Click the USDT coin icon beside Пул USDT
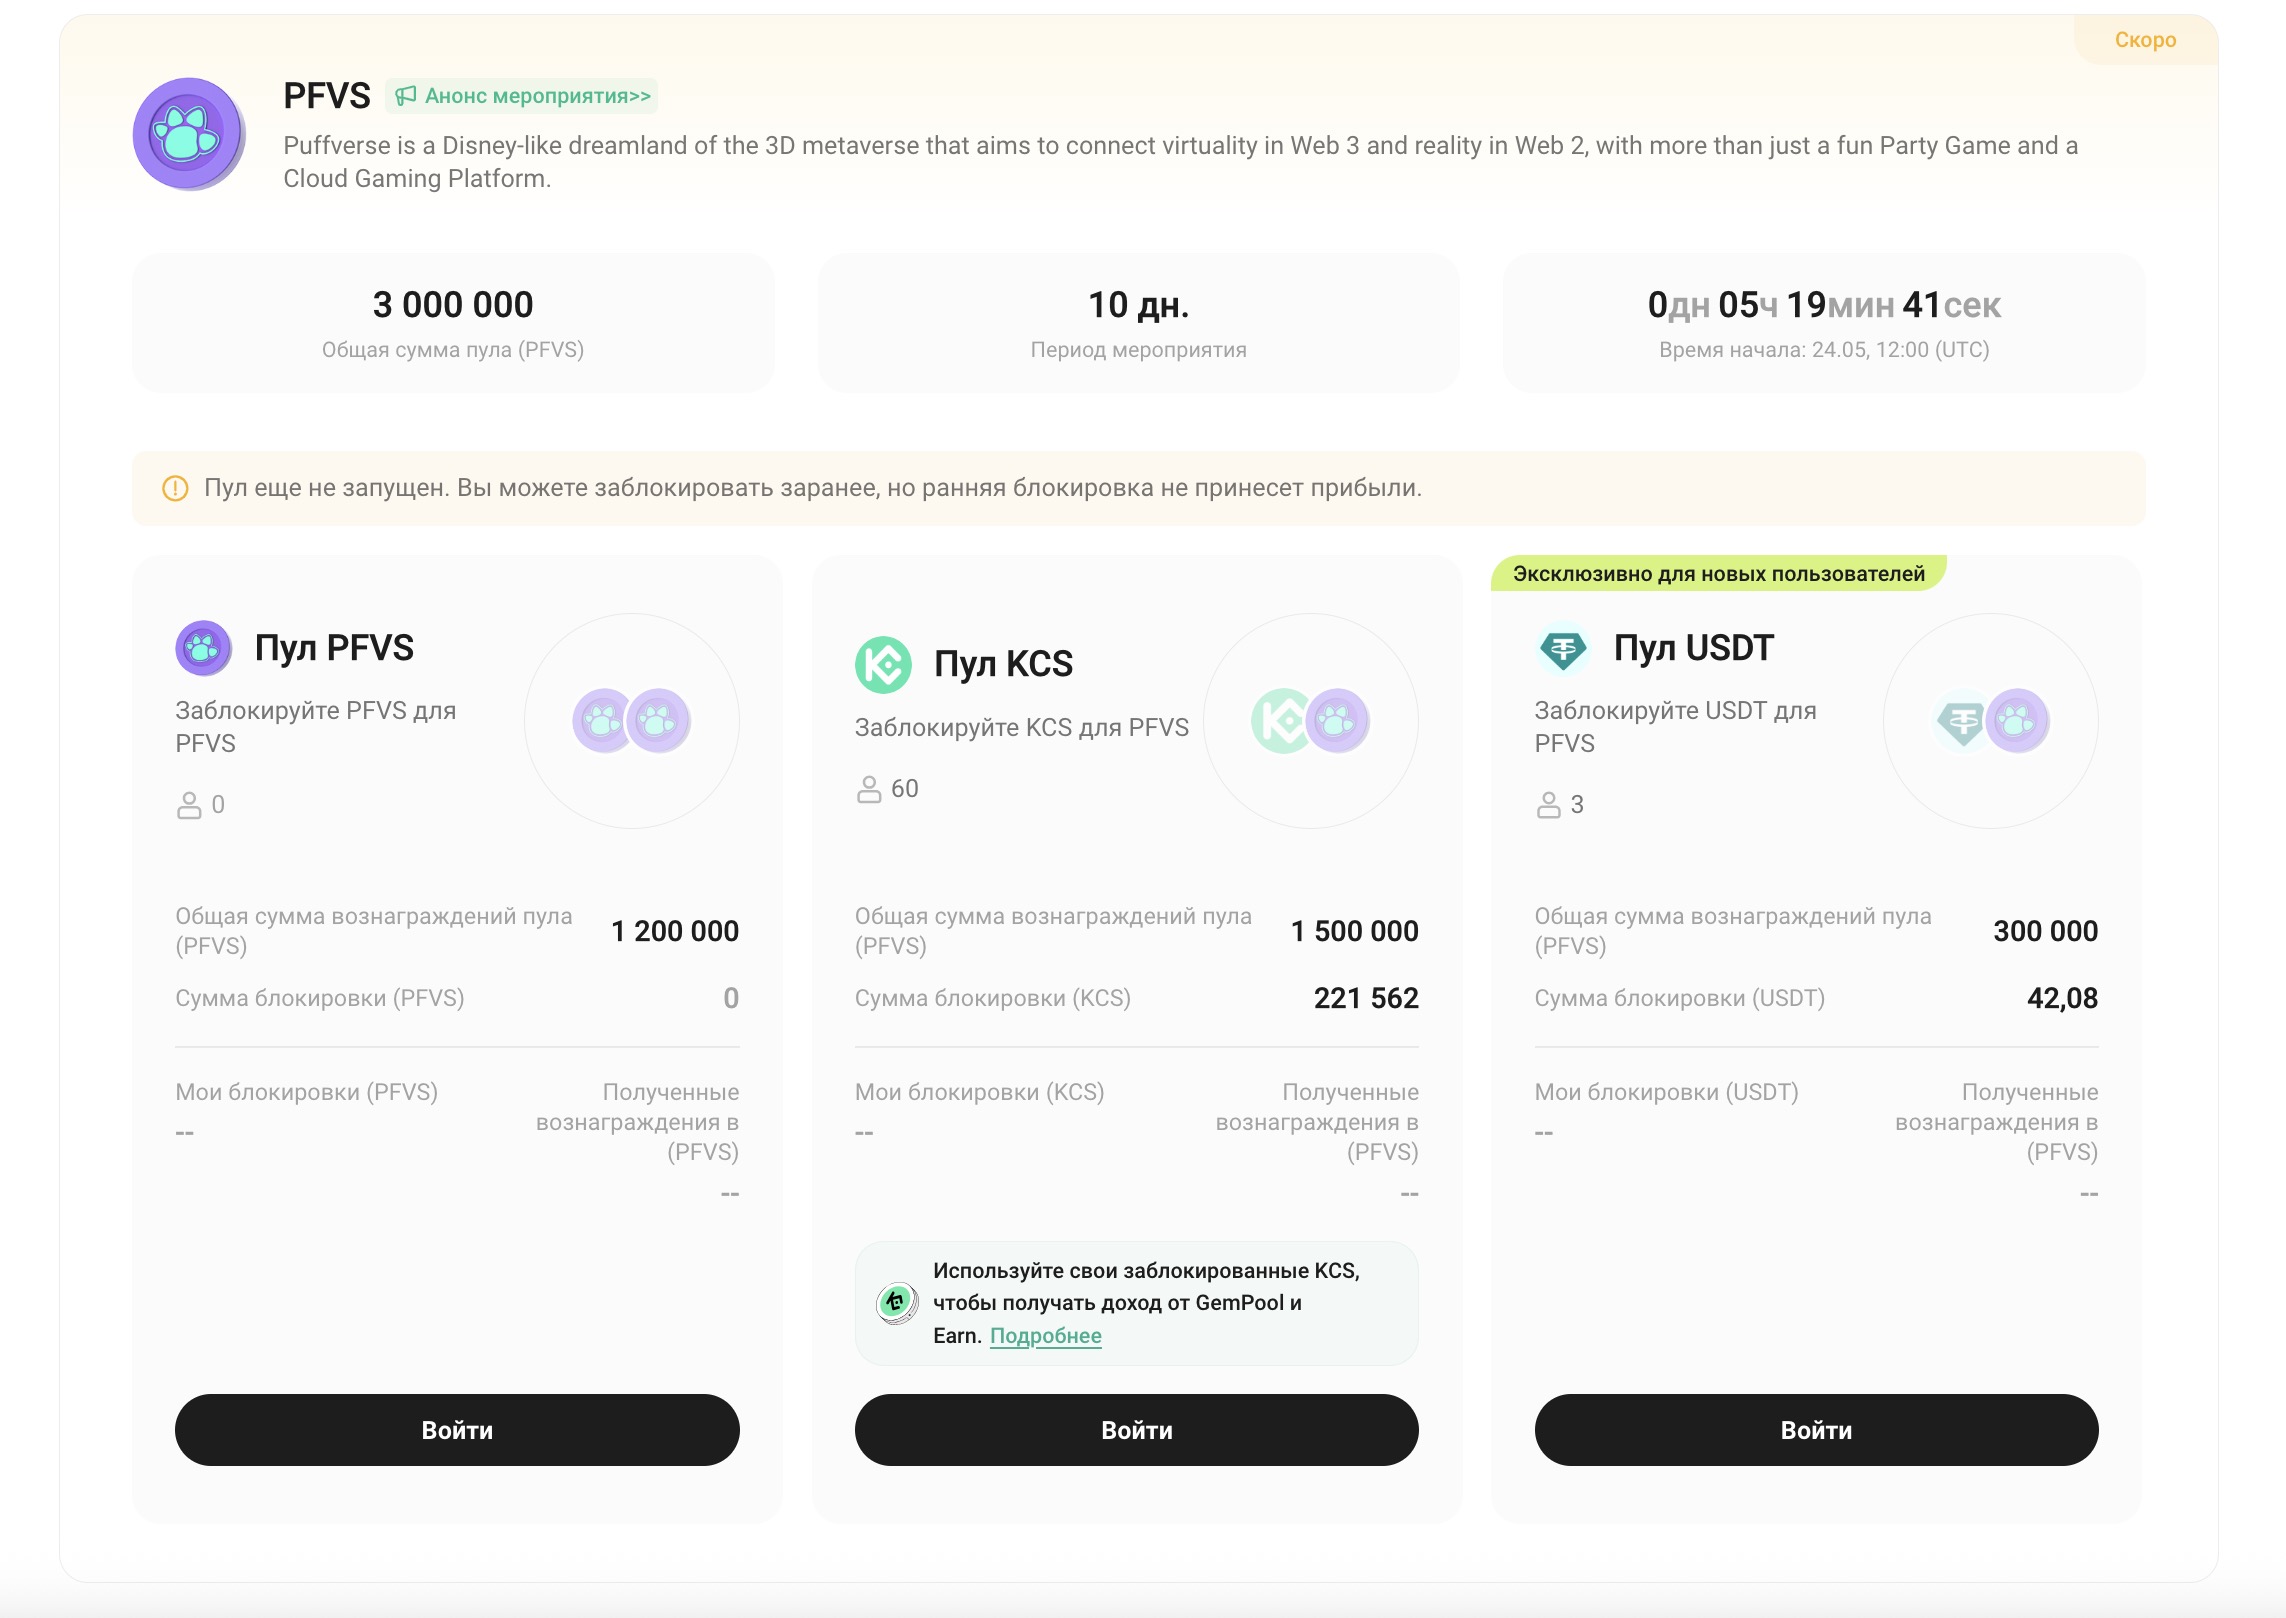2286x1618 pixels. click(1563, 648)
